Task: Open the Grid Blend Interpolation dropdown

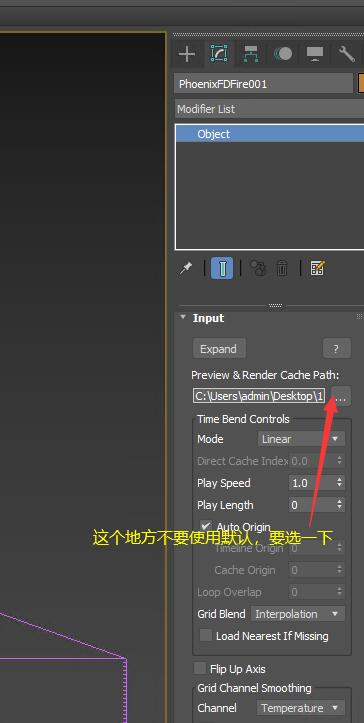Action: point(298,614)
